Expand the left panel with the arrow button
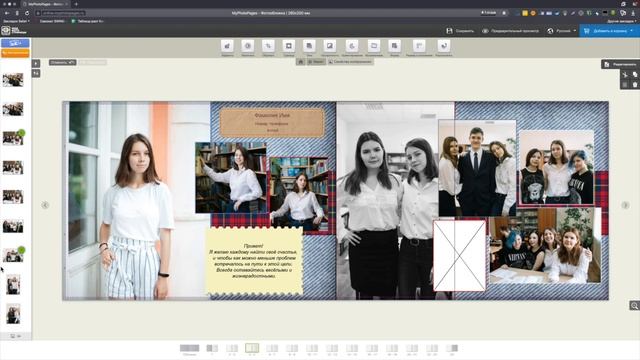Screen dimensions: 640x360 point(36,63)
